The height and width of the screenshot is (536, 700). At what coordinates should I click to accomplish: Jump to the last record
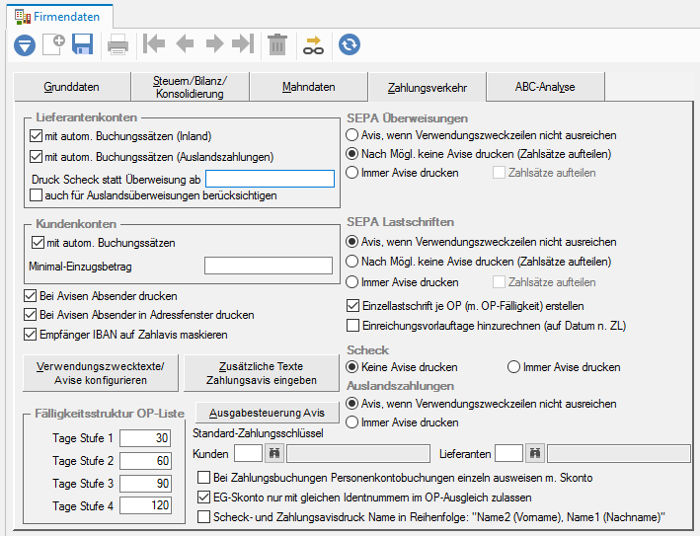coord(243,44)
